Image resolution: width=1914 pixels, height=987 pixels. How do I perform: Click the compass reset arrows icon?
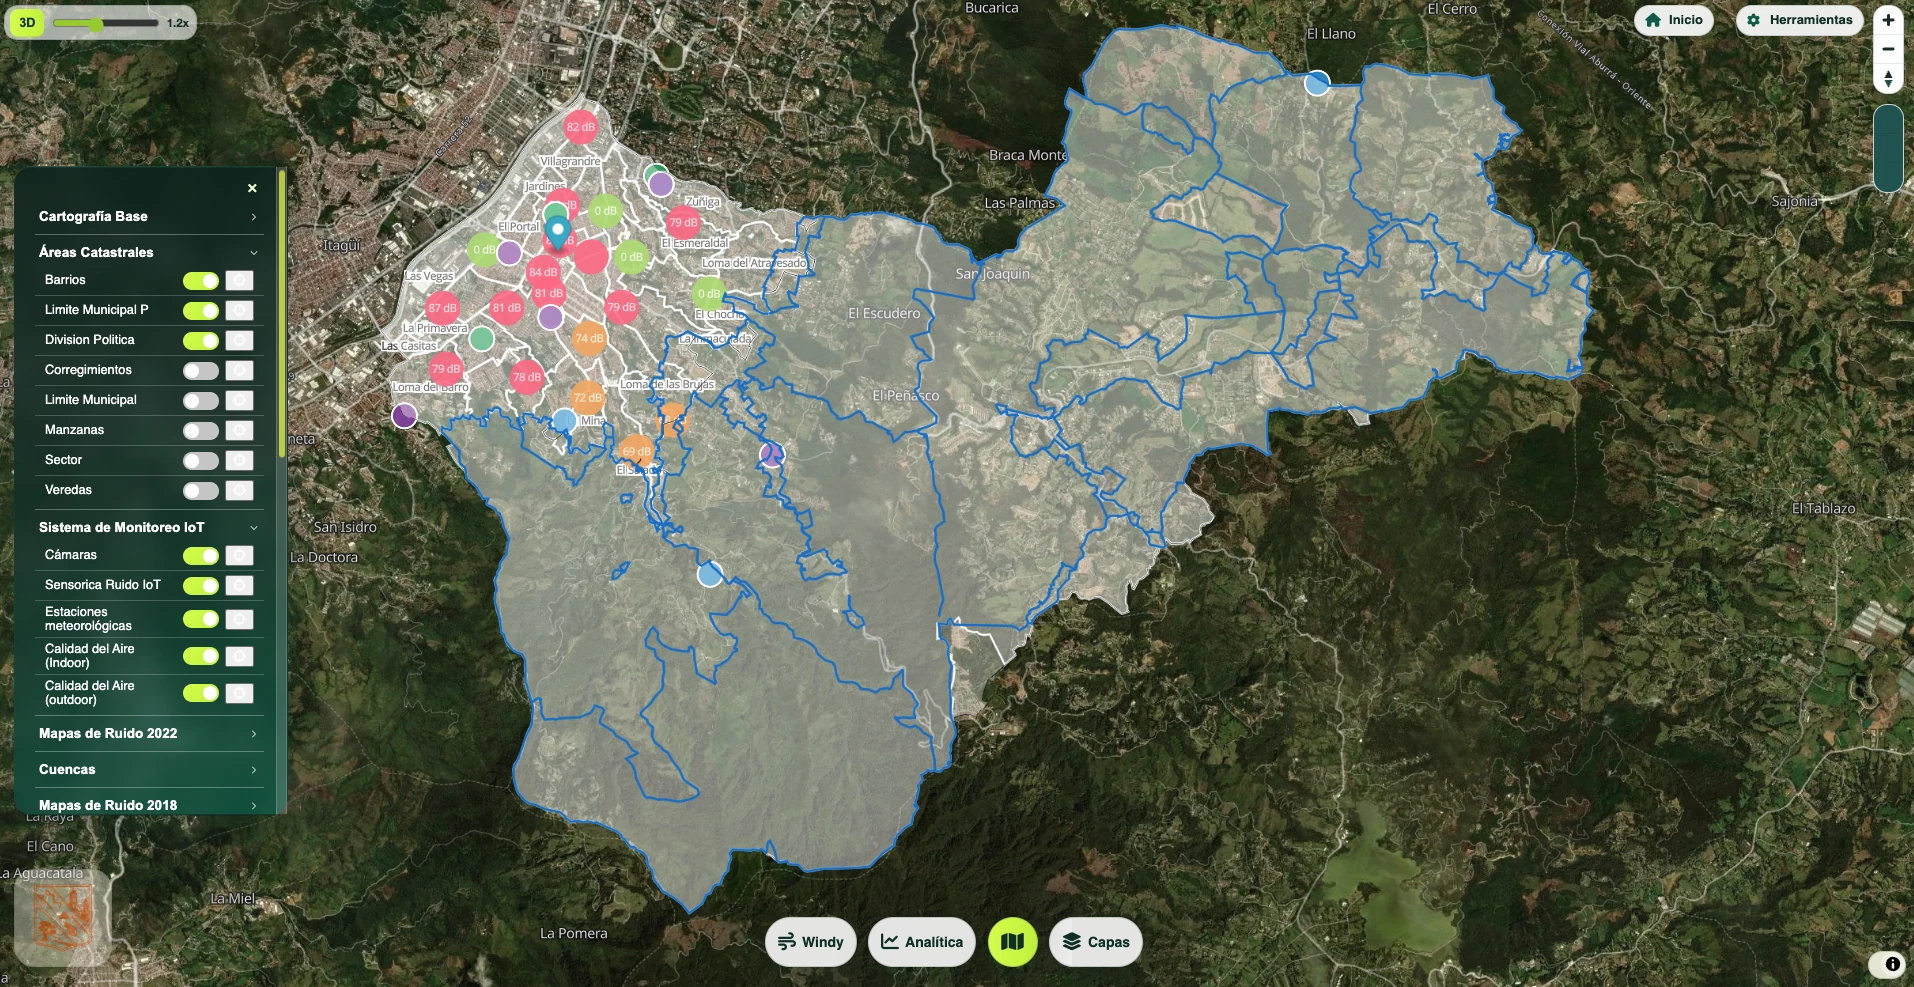(x=1888, y=78)
